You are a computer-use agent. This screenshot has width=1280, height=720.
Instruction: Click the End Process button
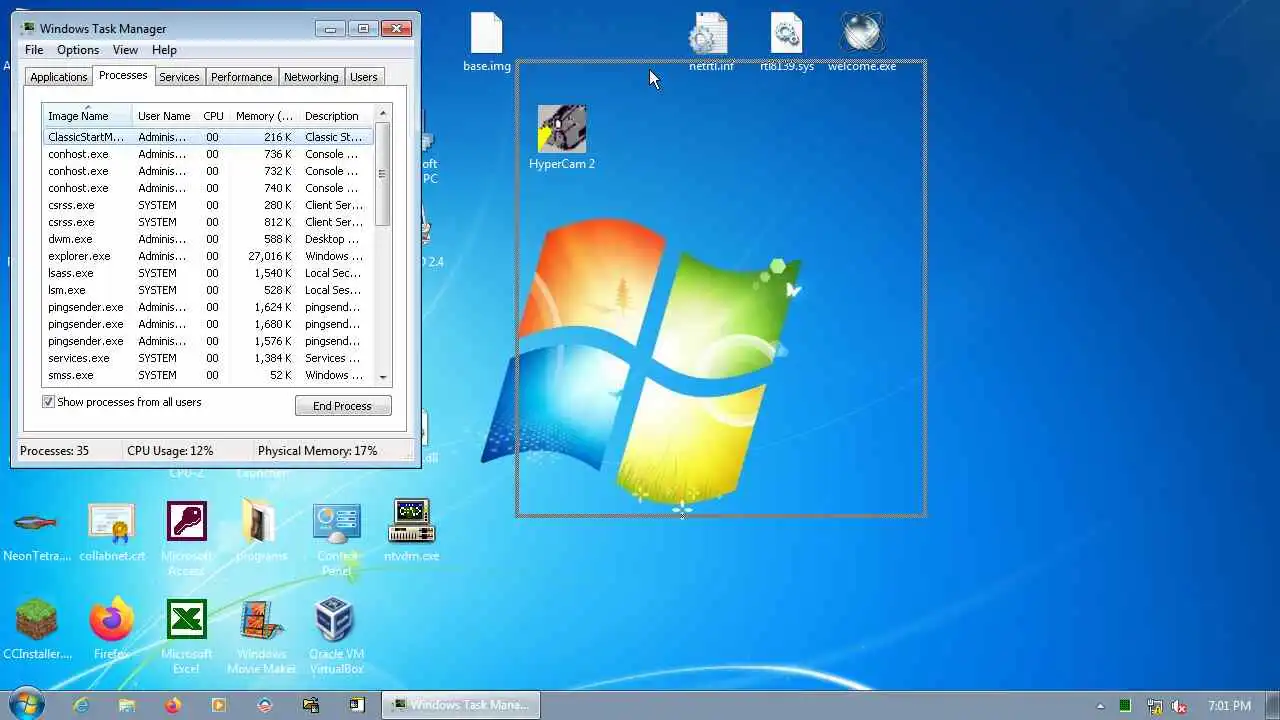pyautogui.click(x=342, y=406)
